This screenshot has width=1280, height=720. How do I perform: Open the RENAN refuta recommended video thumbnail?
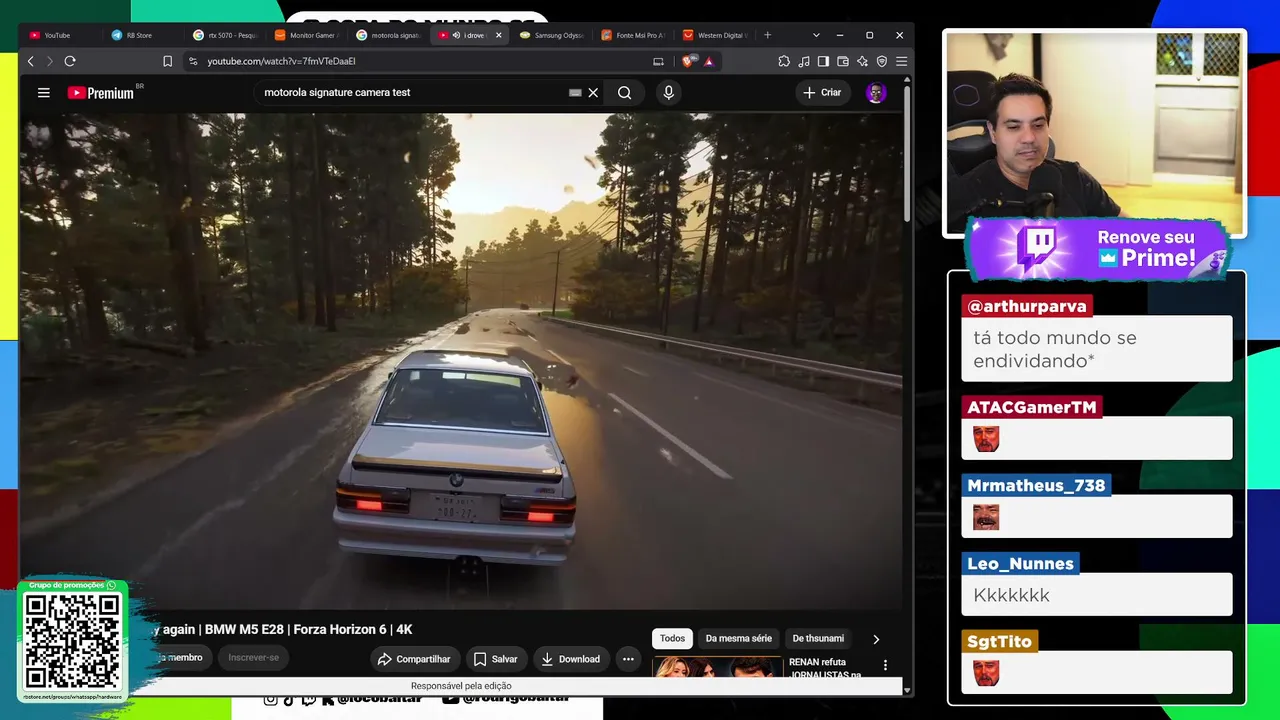pyautogui.click(x=717, y=667)
